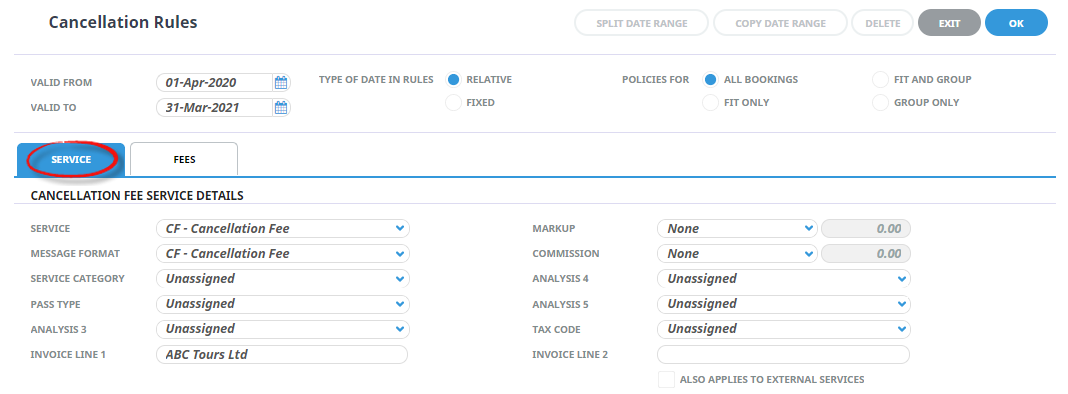Open the Valid To calendar picker
Screen dimensions: 1068x394
point(281,108)
